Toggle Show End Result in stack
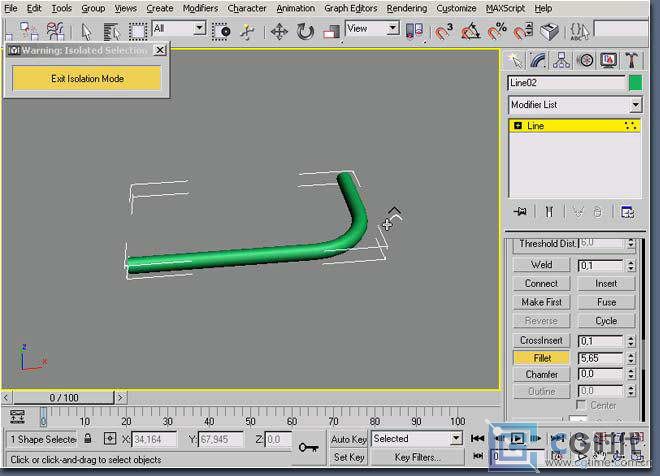This screenshot has width=660, height=476. click(x=549, y=212)
